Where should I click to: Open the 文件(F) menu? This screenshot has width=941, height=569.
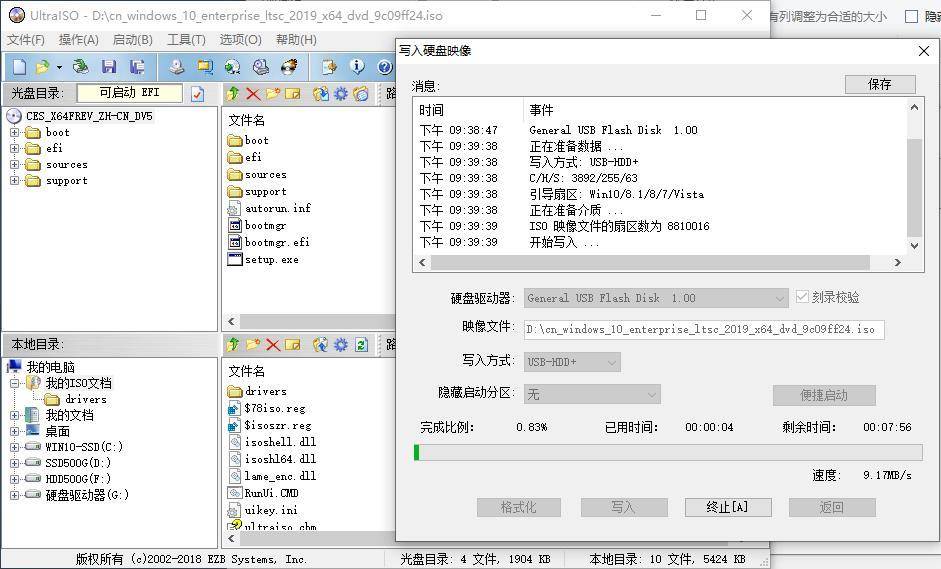tap(26, 40)
